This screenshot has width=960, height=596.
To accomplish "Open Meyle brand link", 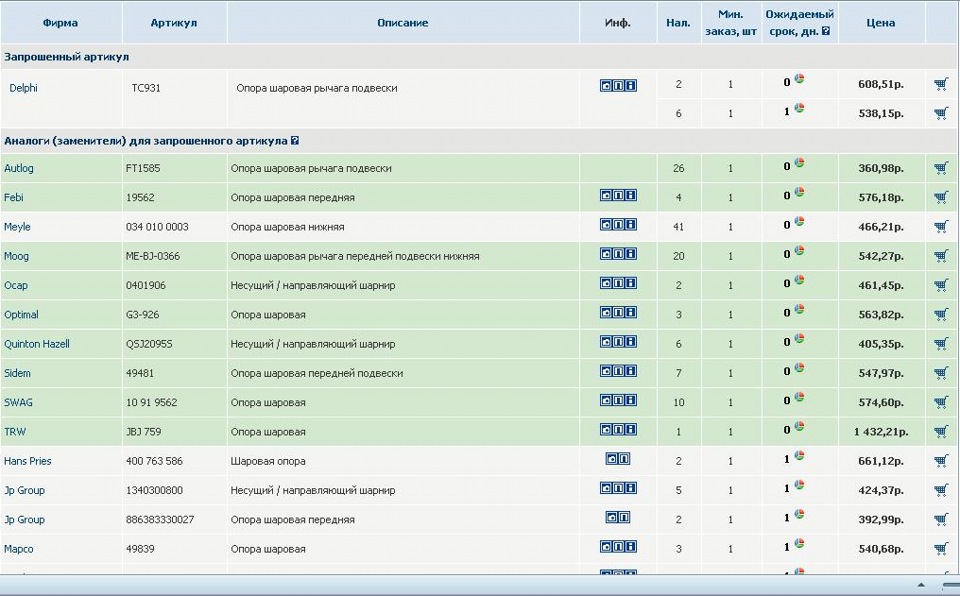I will [17, 227].
